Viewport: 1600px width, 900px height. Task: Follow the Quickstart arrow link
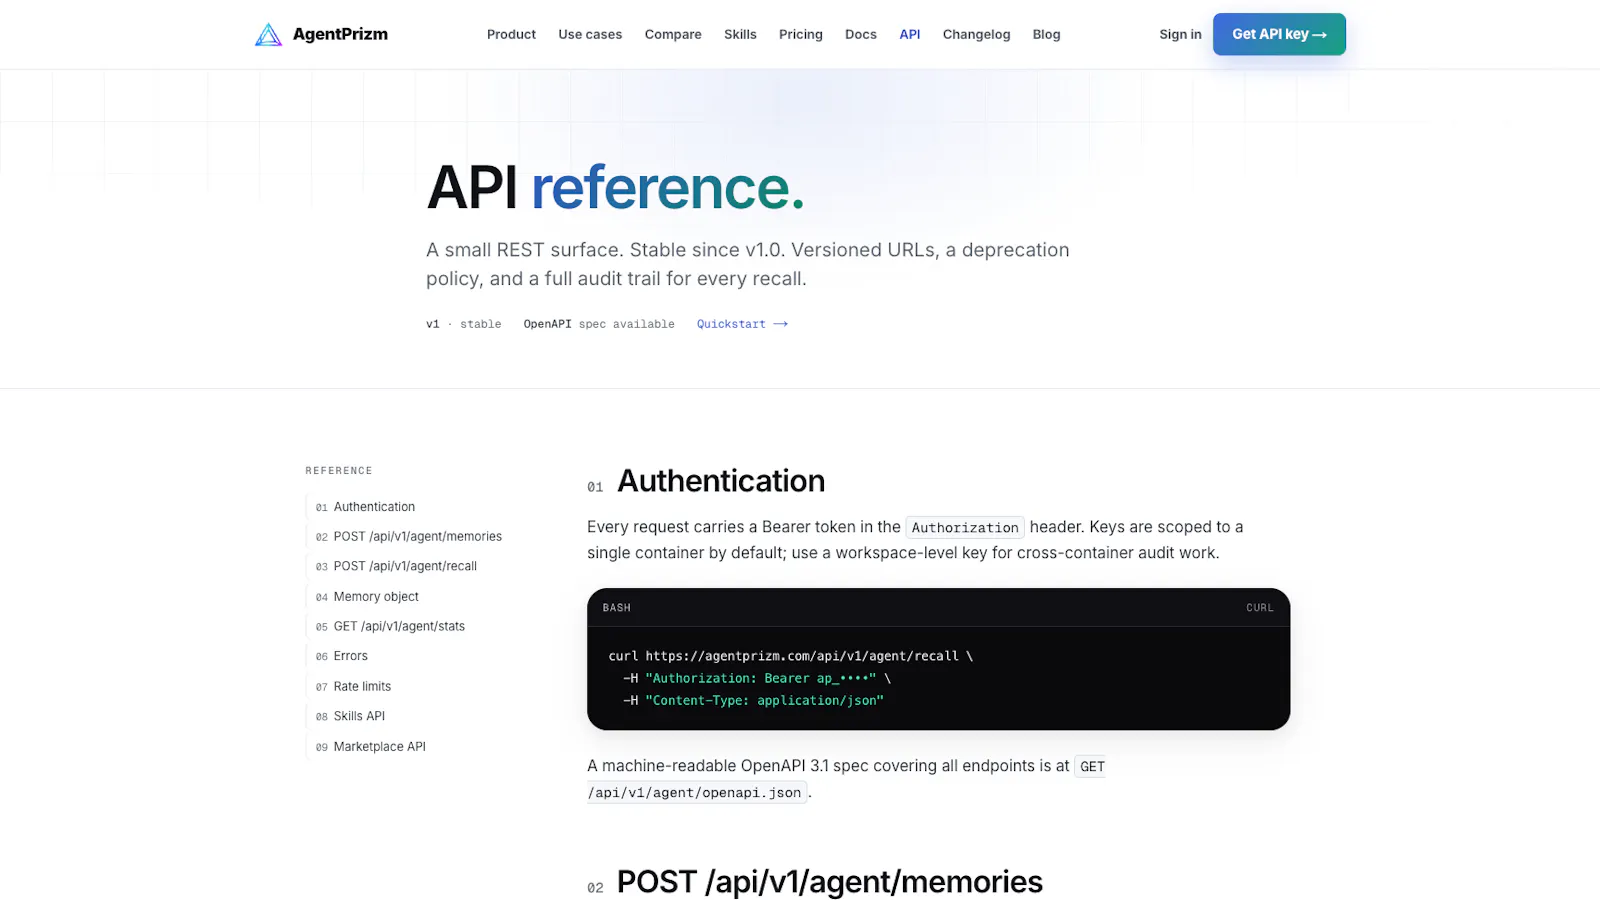click(x=742, y=324)
